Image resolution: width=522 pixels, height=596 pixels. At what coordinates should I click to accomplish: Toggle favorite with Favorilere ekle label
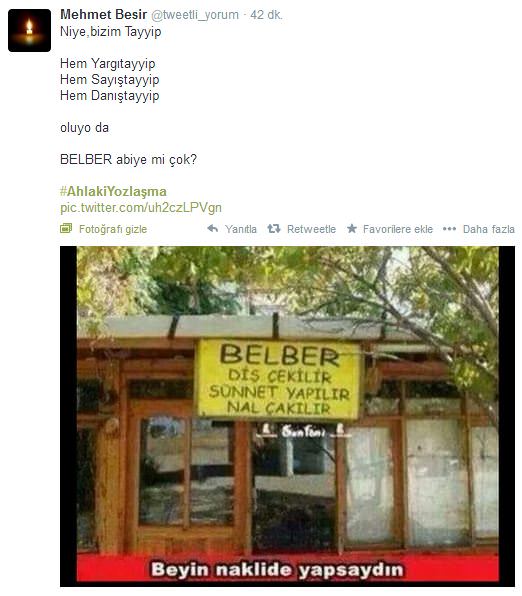click(398, 229)
